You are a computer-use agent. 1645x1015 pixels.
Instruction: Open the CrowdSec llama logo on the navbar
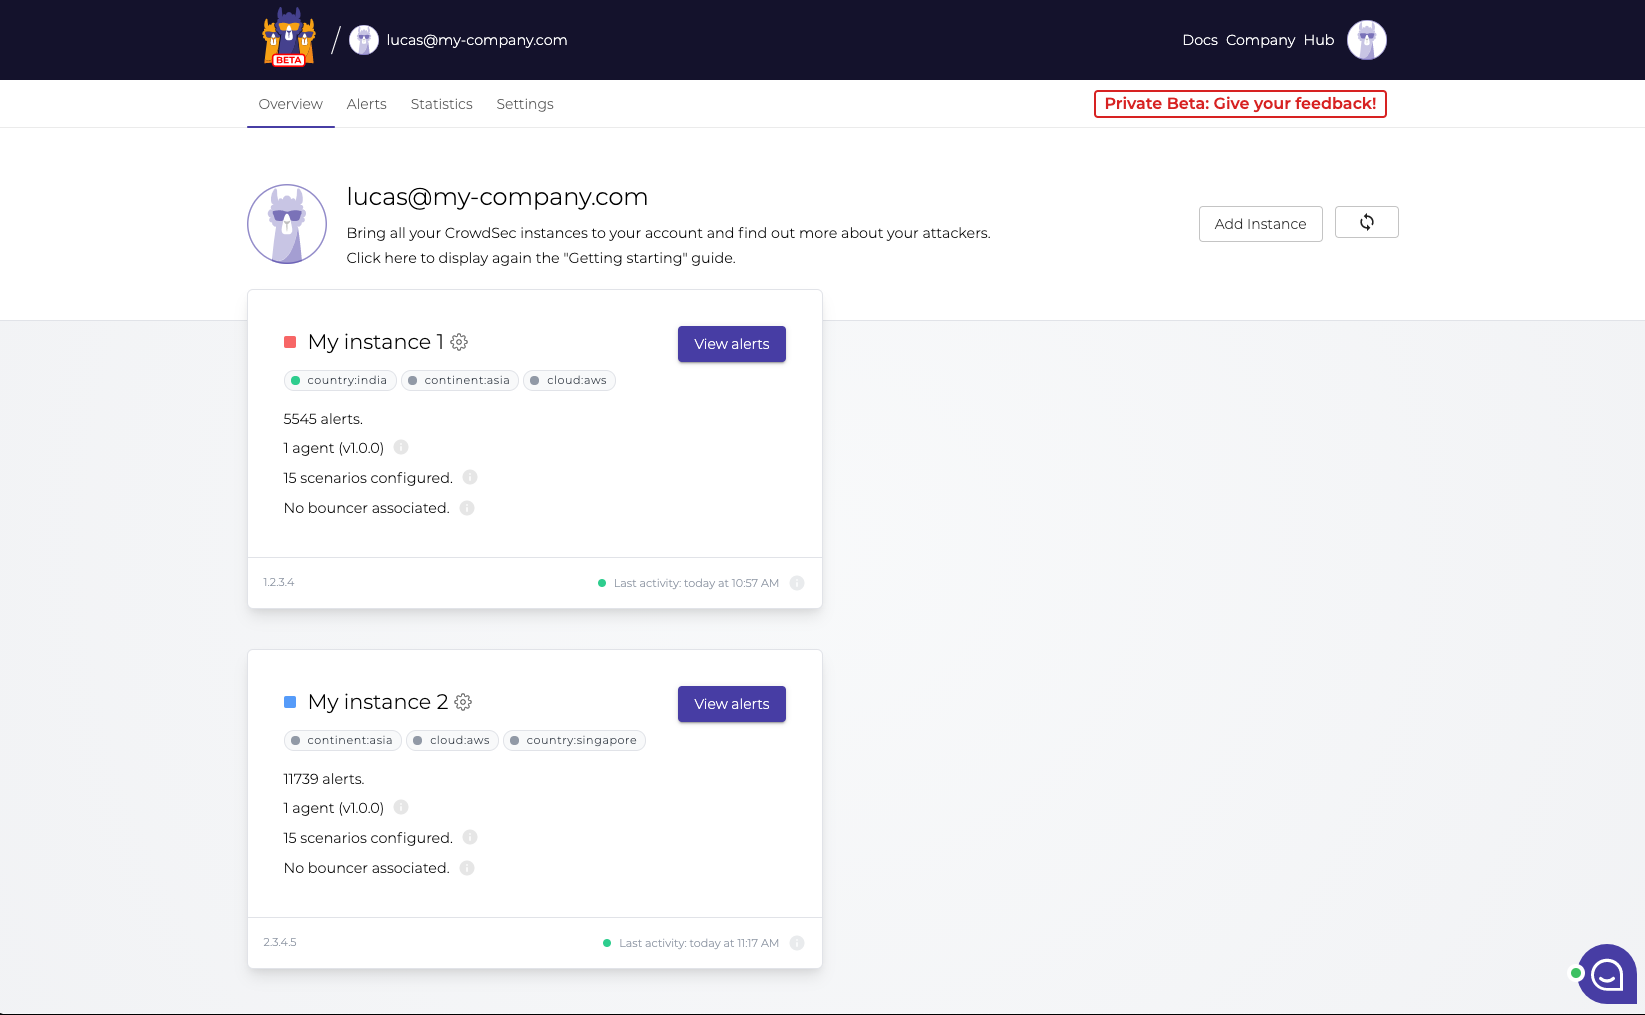[288, 40]
